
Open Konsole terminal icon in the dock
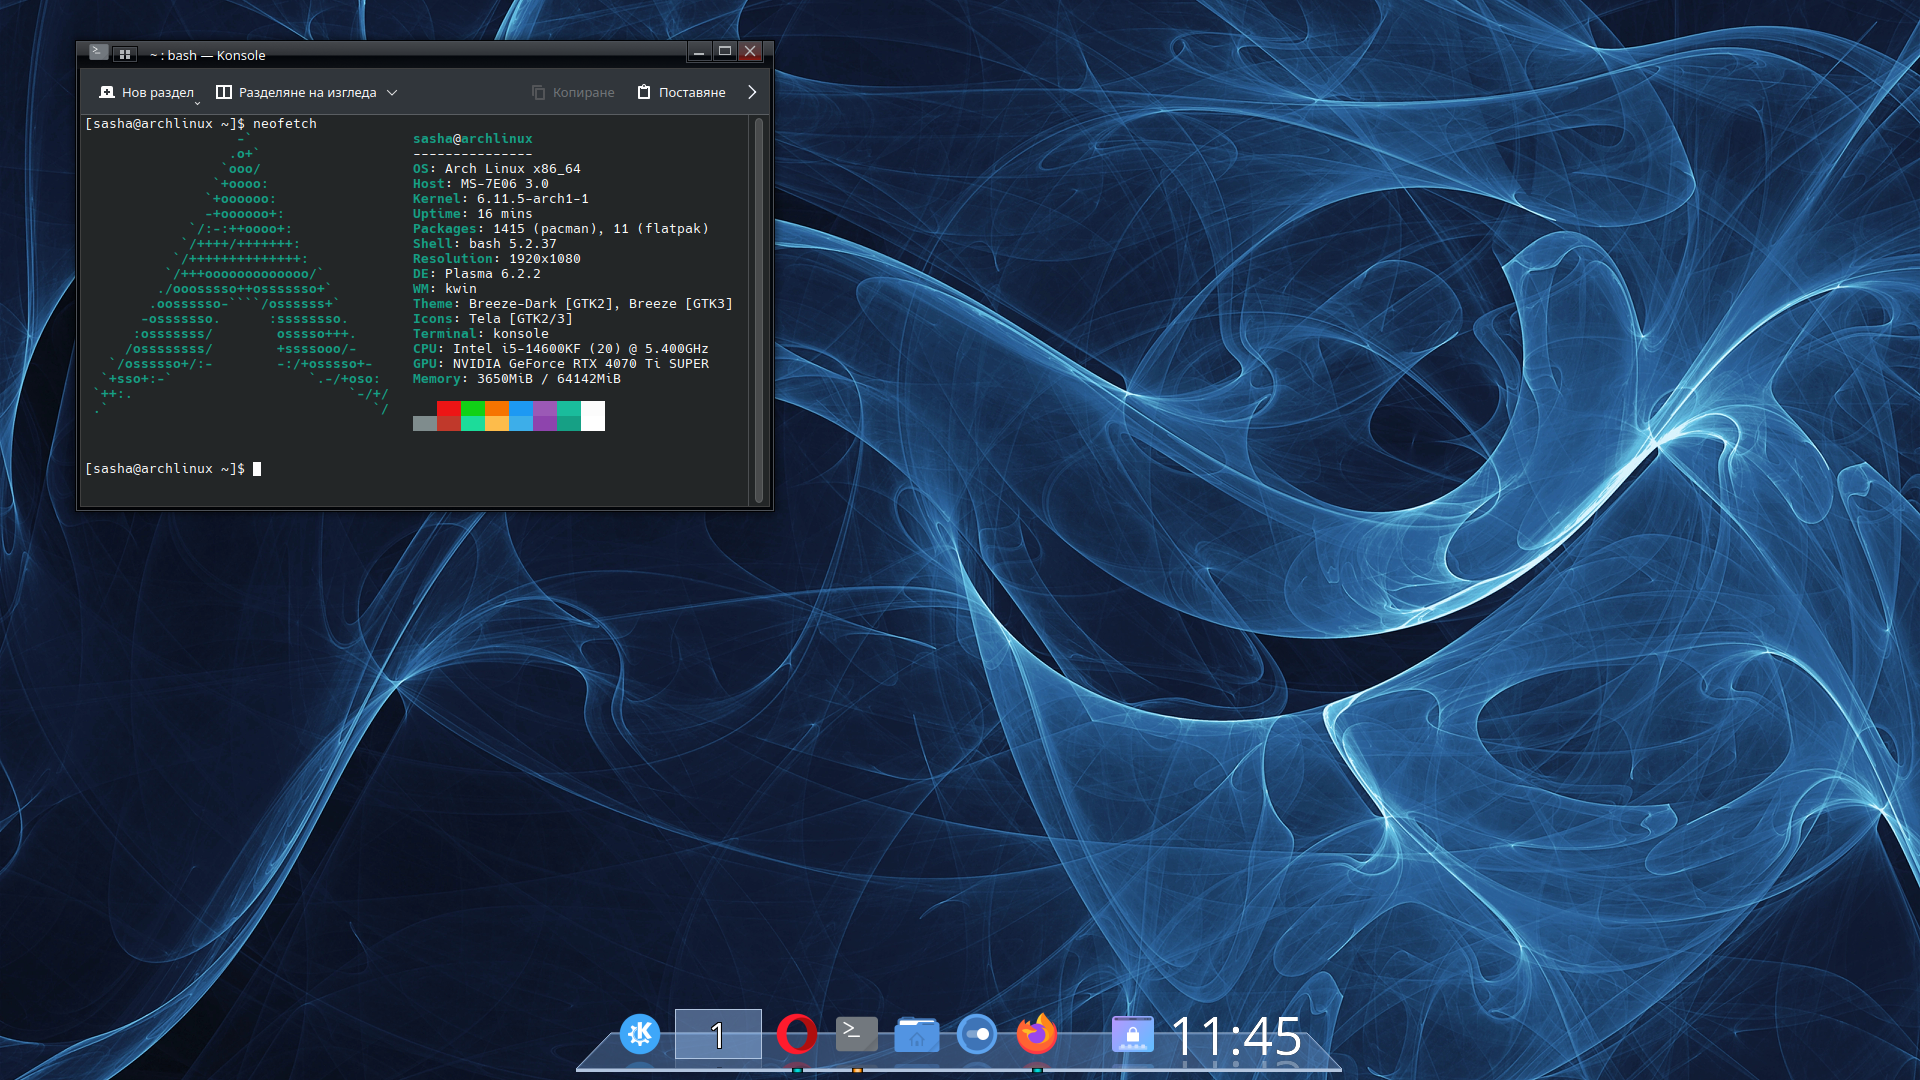857,1034
